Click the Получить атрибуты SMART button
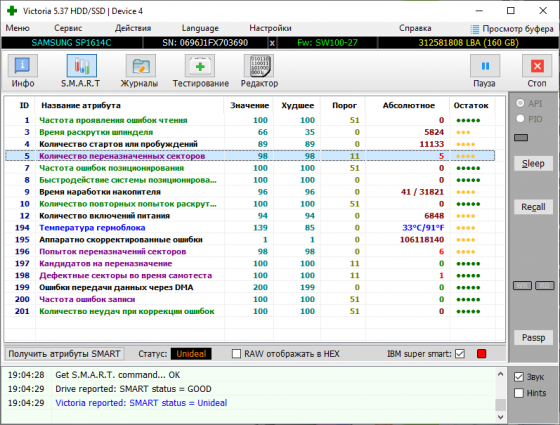This screenshot has width=560, height=425. (64, 354)
